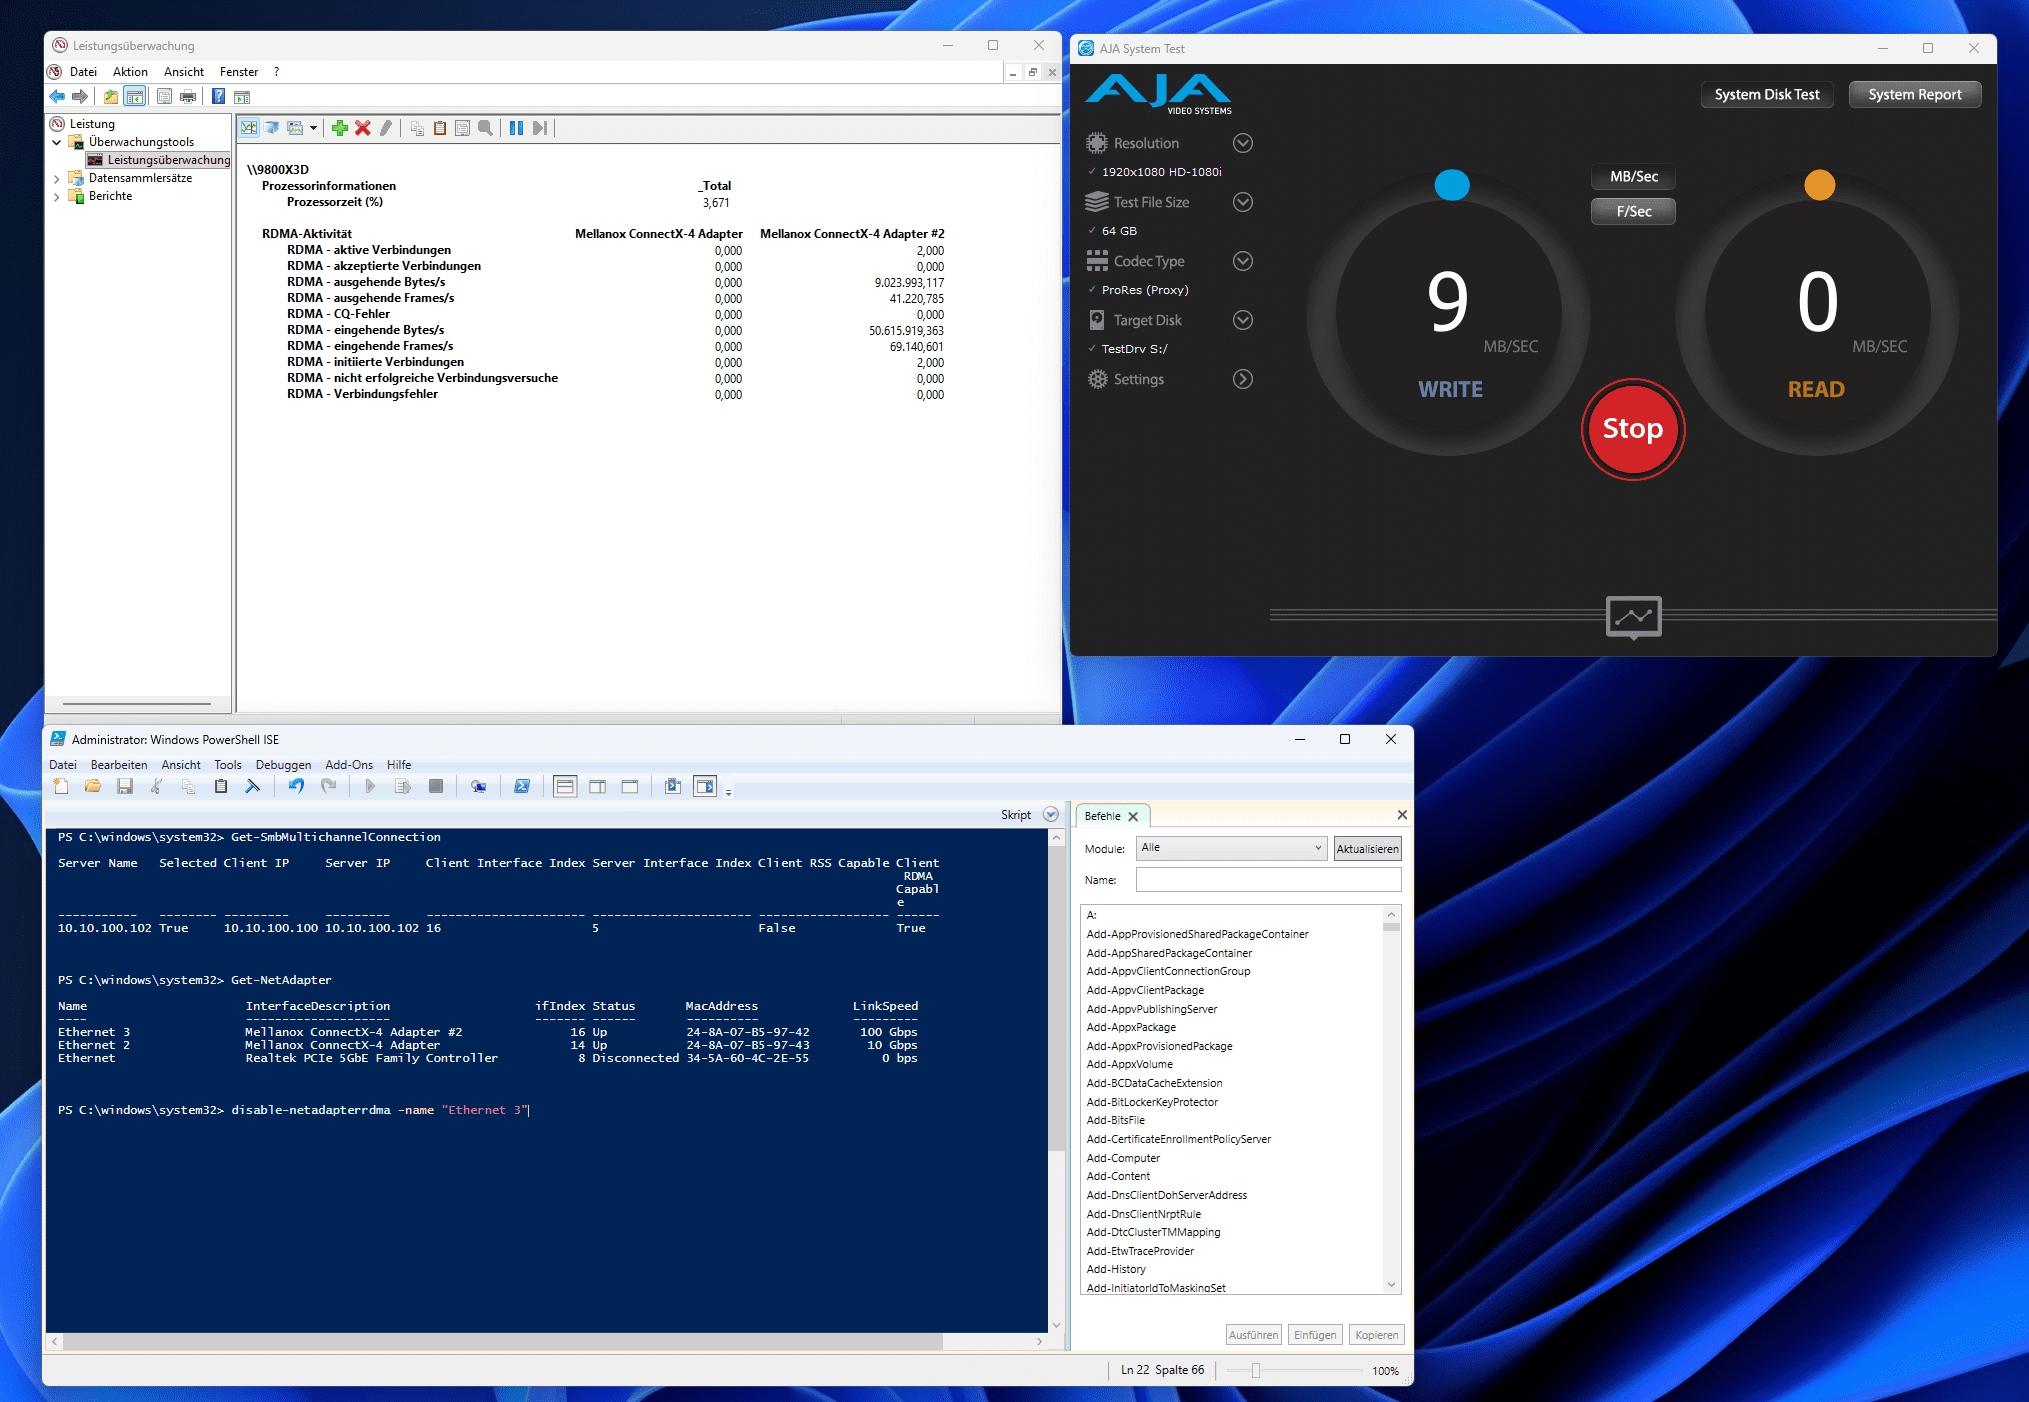Click the Run Script play icon in ISE
The width and height of the screenshot is (2029, 1402).
click(x=370, y=787)
